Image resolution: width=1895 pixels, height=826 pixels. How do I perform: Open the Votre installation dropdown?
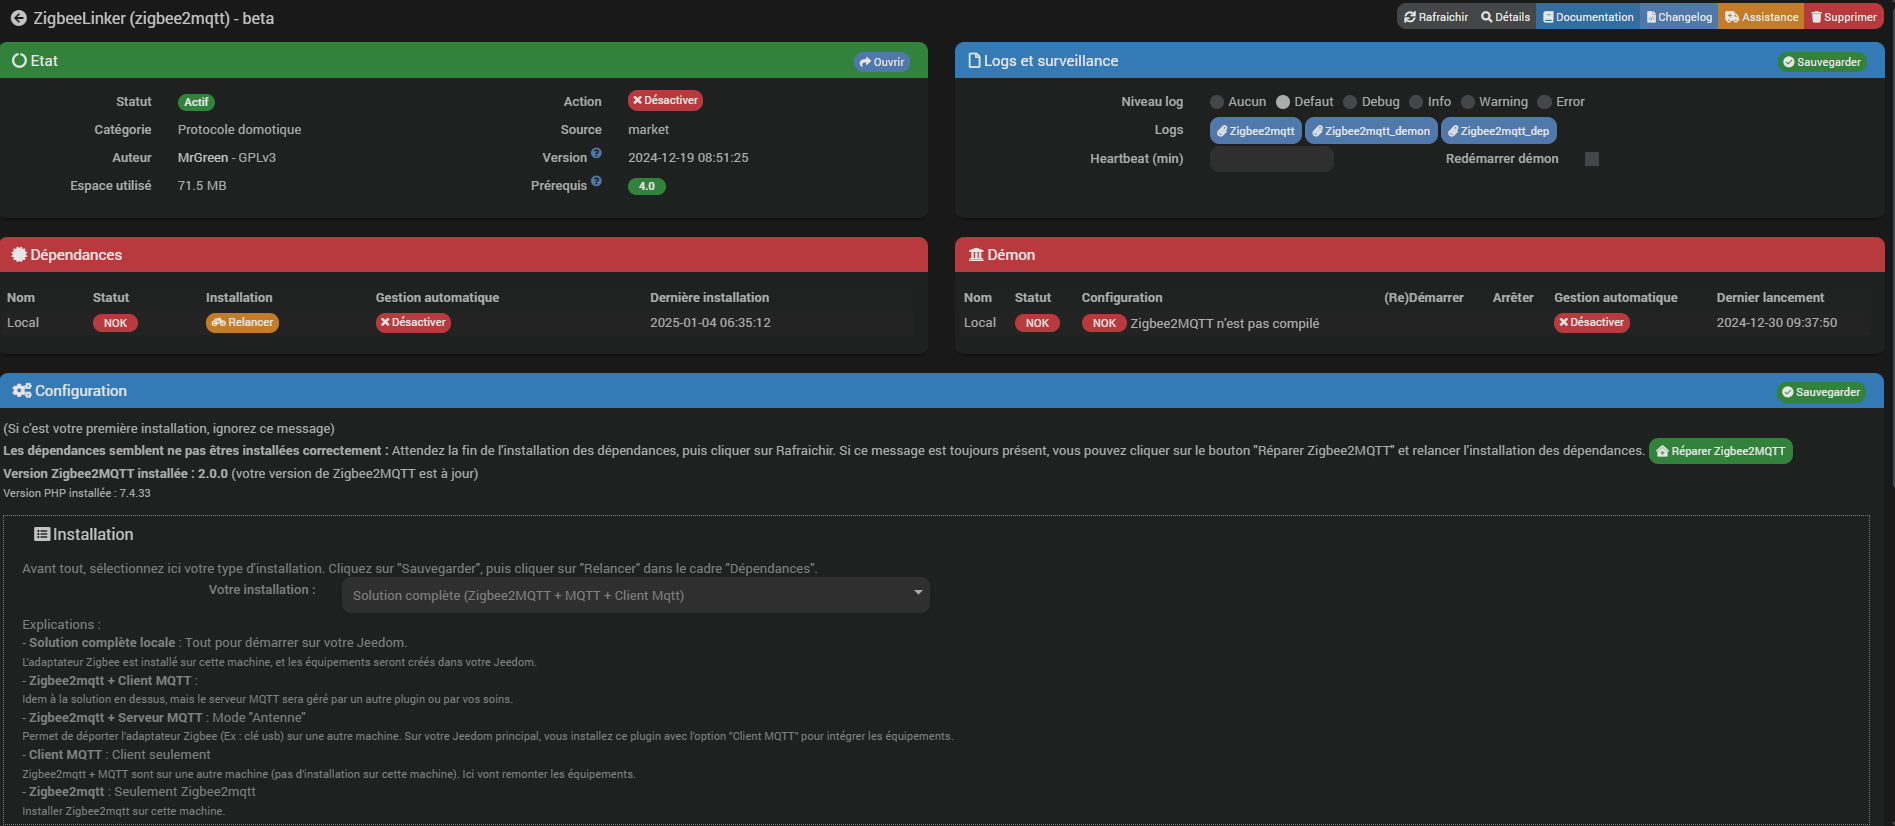tap(635, 595)
